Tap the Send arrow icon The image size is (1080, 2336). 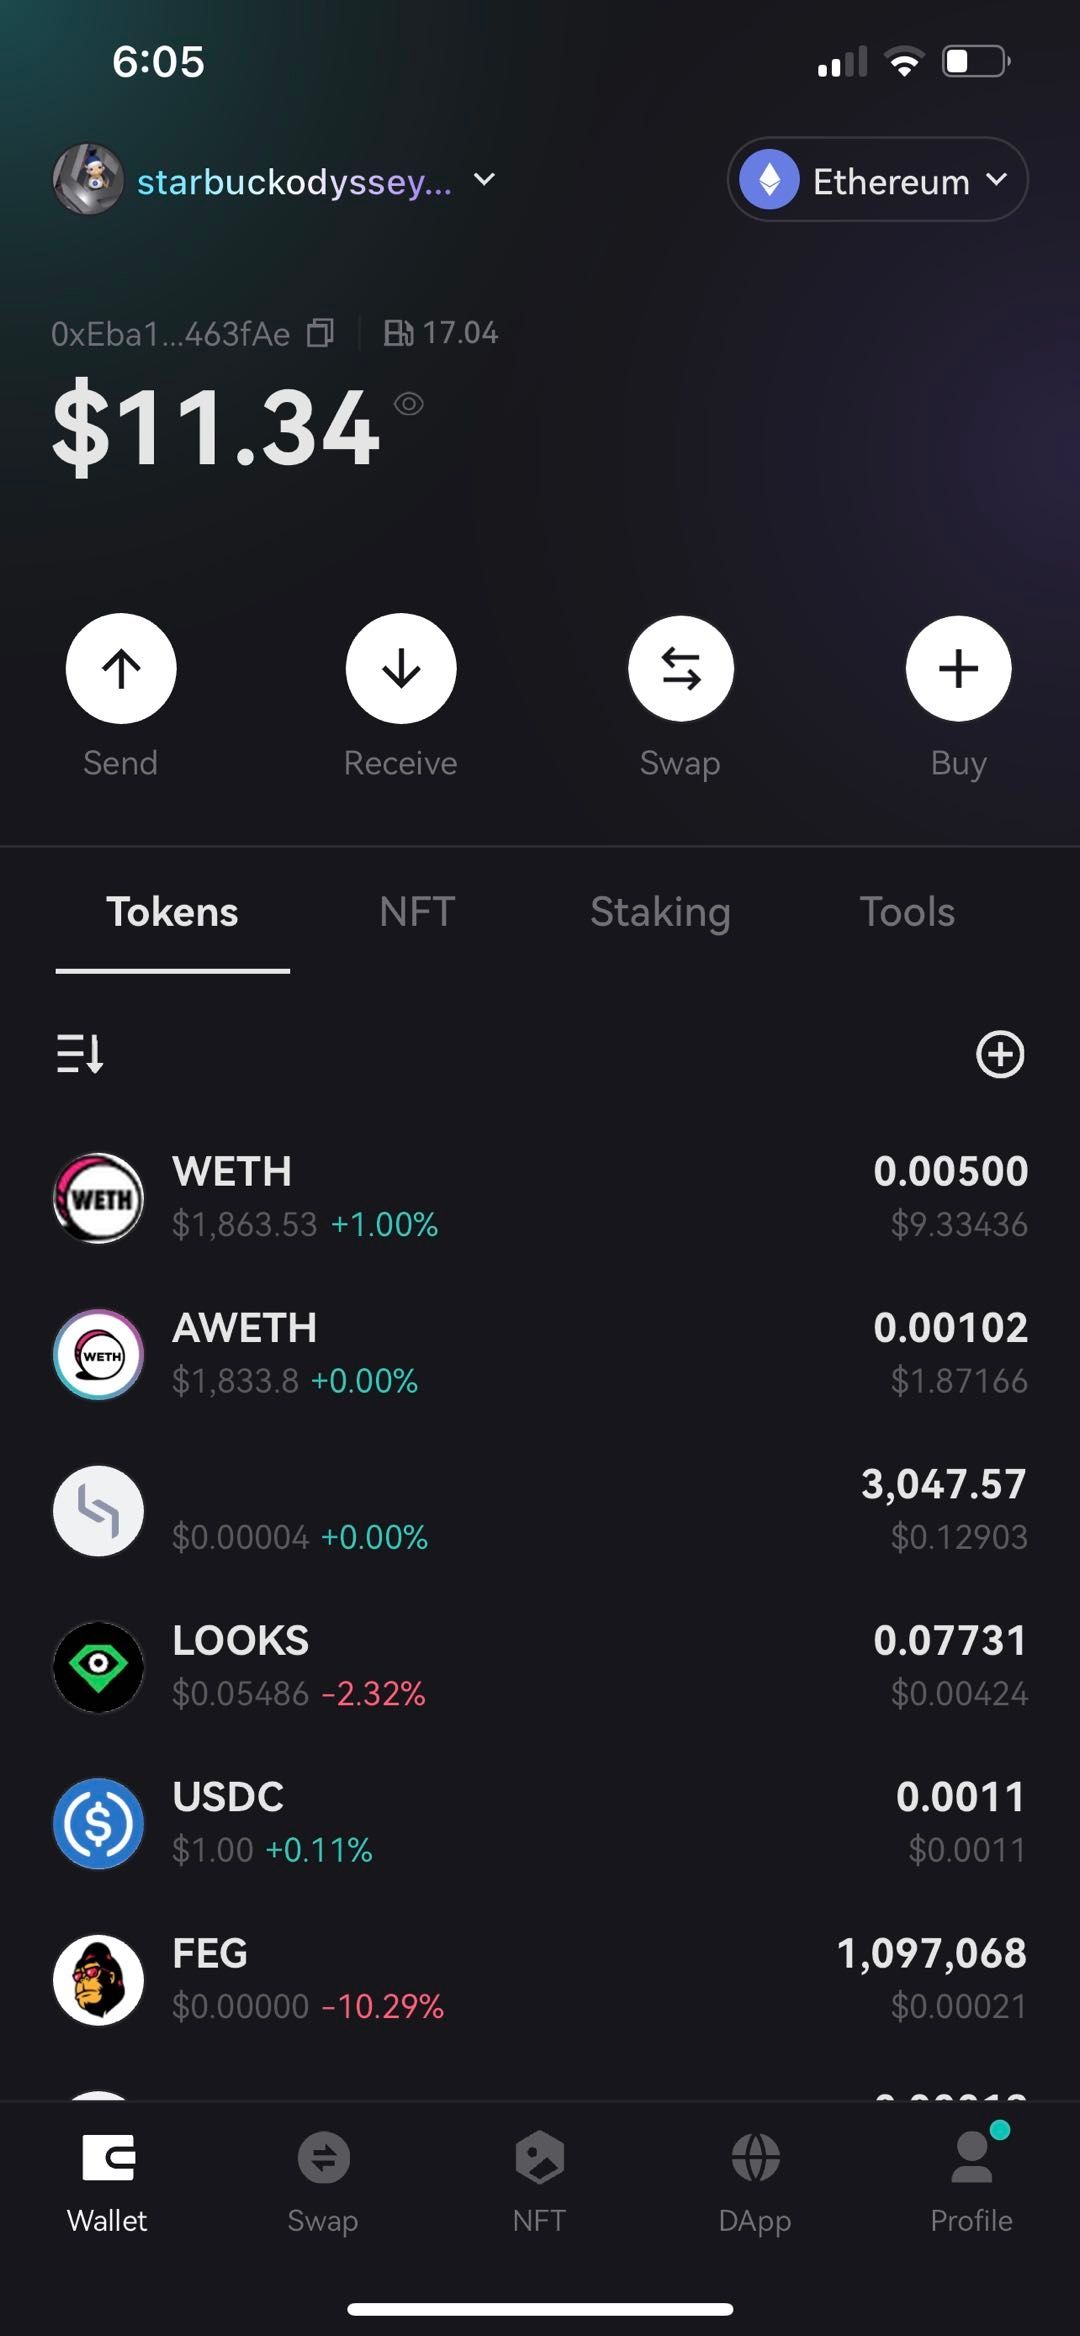(x=121, y=668)
